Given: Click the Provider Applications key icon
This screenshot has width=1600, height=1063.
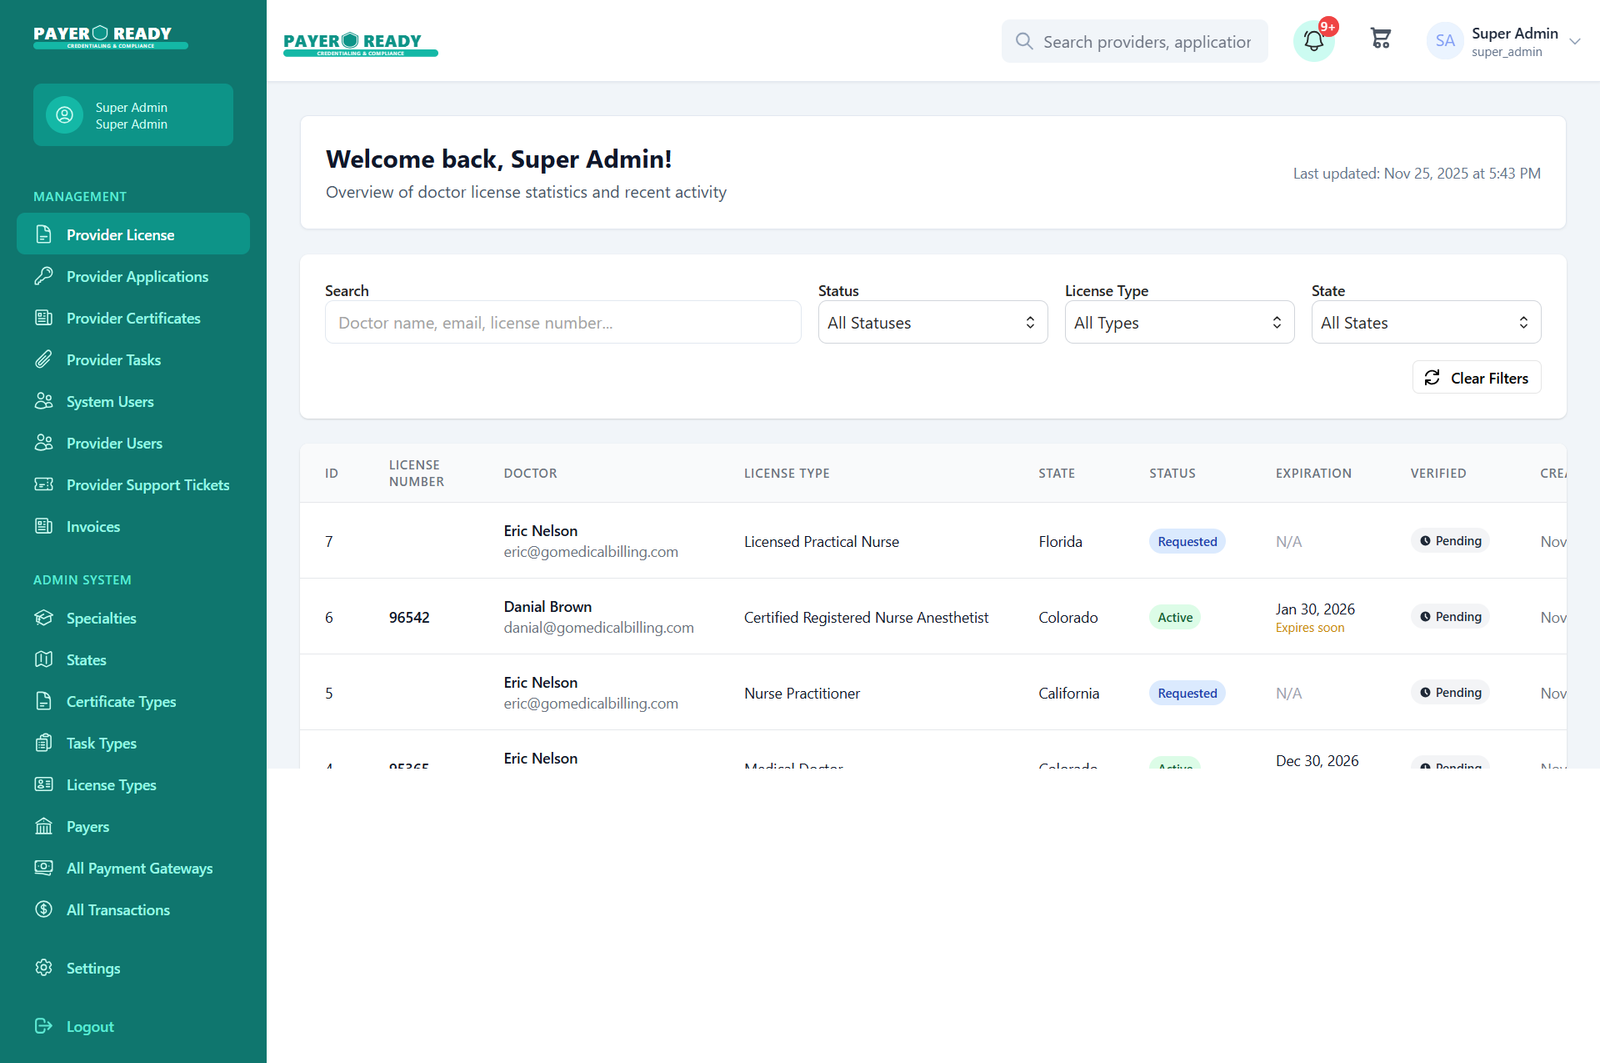Looking at the screenshot, I should [43, 276].
